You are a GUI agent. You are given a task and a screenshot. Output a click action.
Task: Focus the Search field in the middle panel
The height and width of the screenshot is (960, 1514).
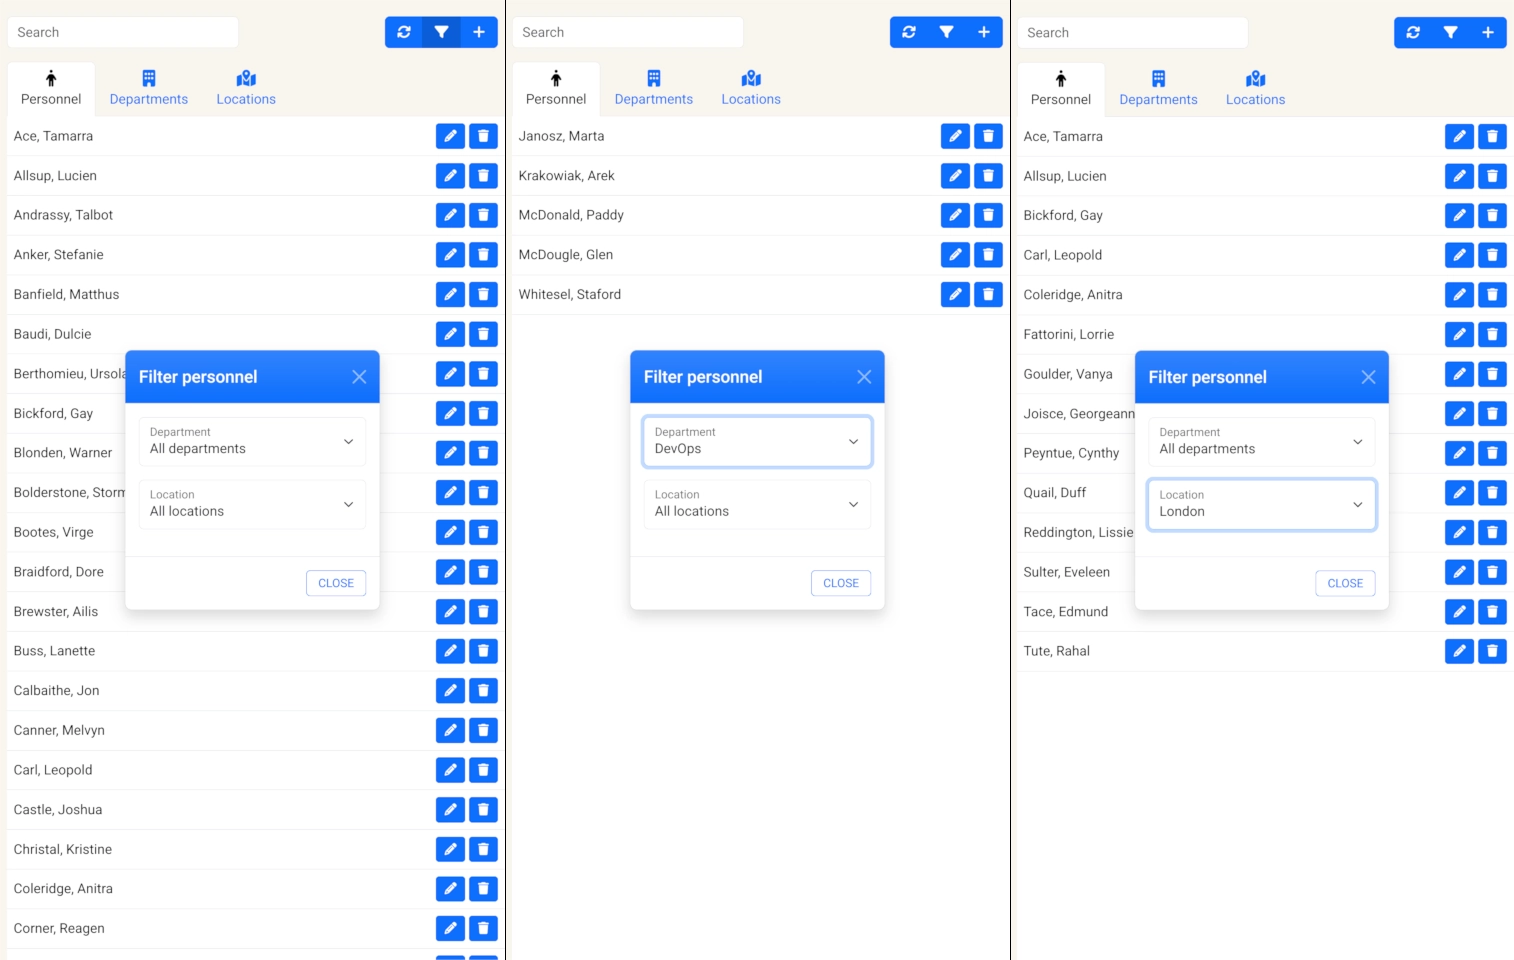coord(628,32)
